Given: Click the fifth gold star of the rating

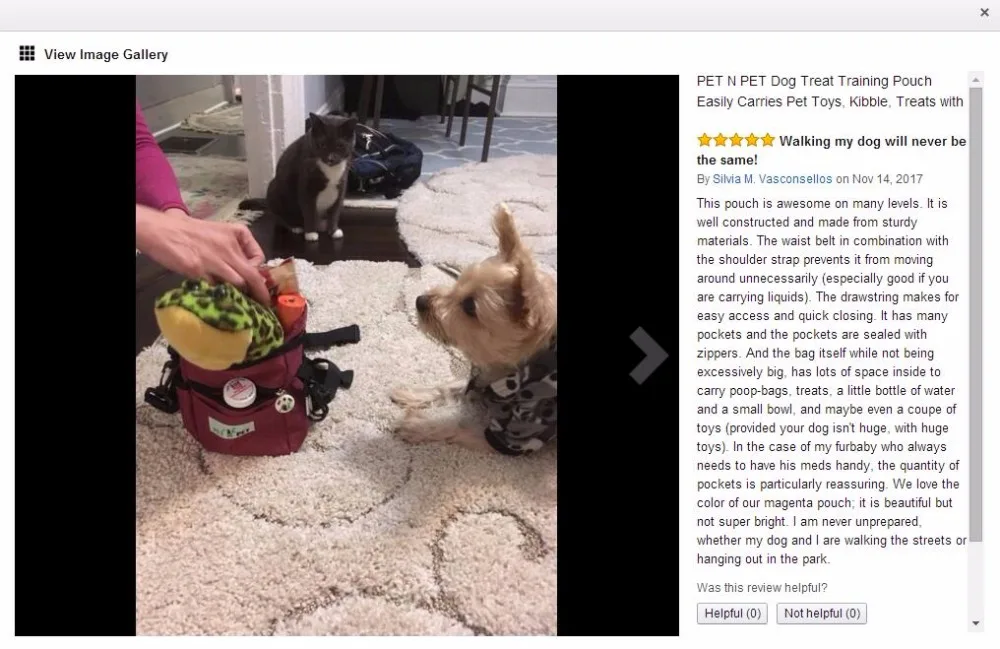Looking at the screenshot, I should coord(767,140).
